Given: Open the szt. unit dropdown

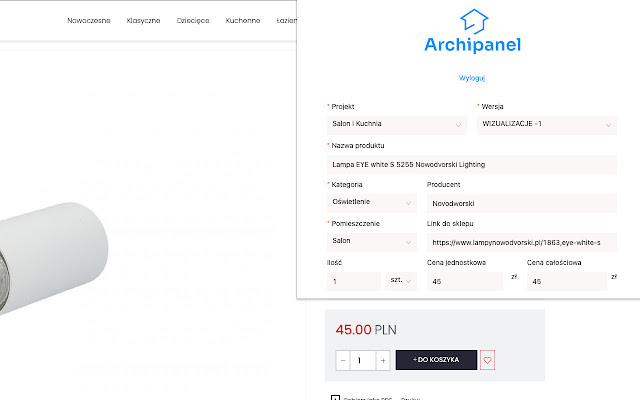Looking at the screenshot, I should [401, 281].
